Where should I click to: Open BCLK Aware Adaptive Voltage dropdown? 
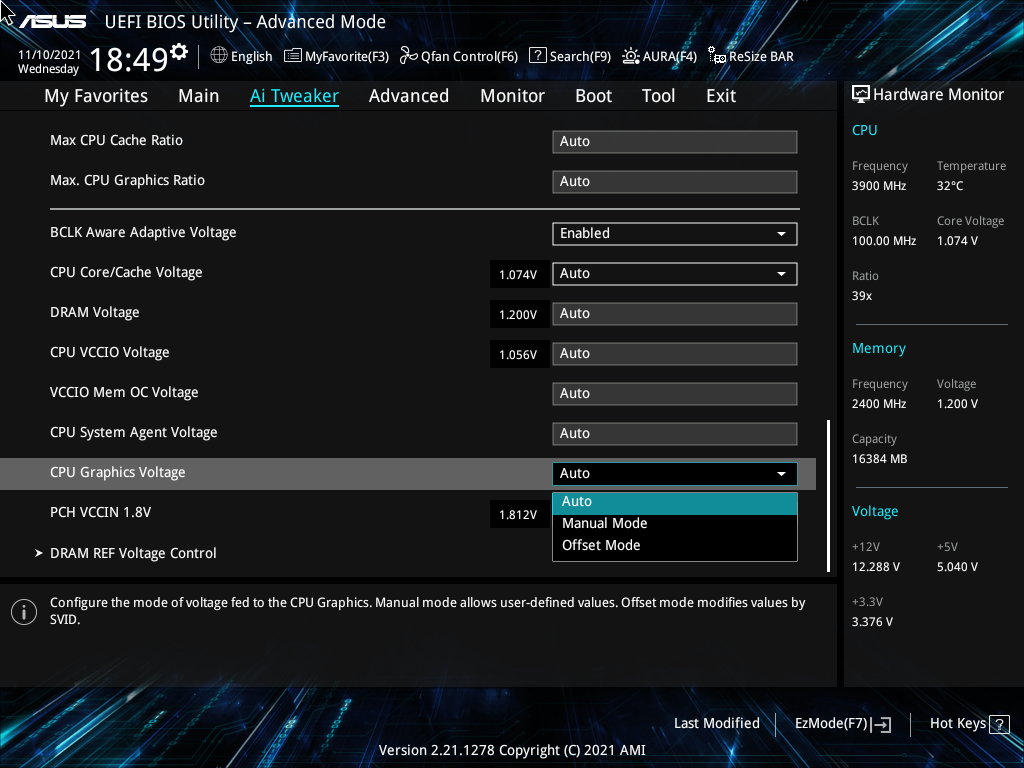point(675,234)
